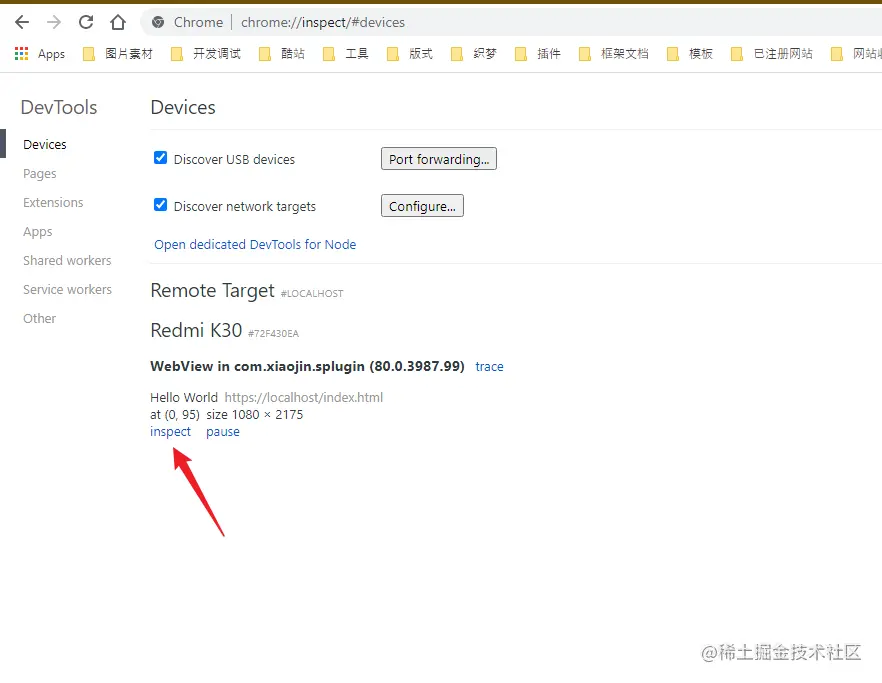This screenshot has width=882, height=683.
Task: Open the 图片素材 bookmark folder
Action: click(x=118, y=53)
